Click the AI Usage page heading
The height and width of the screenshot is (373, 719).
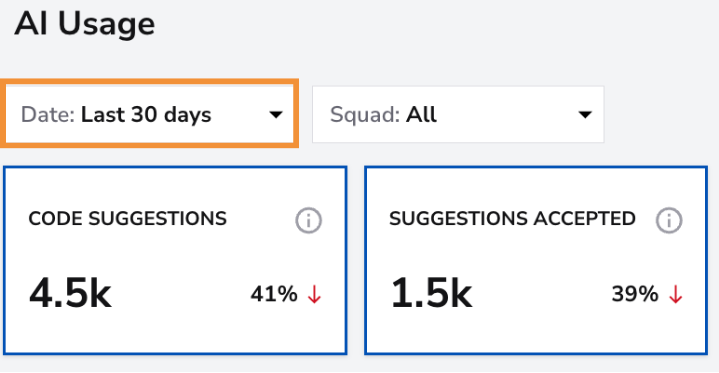pos(84,24)
